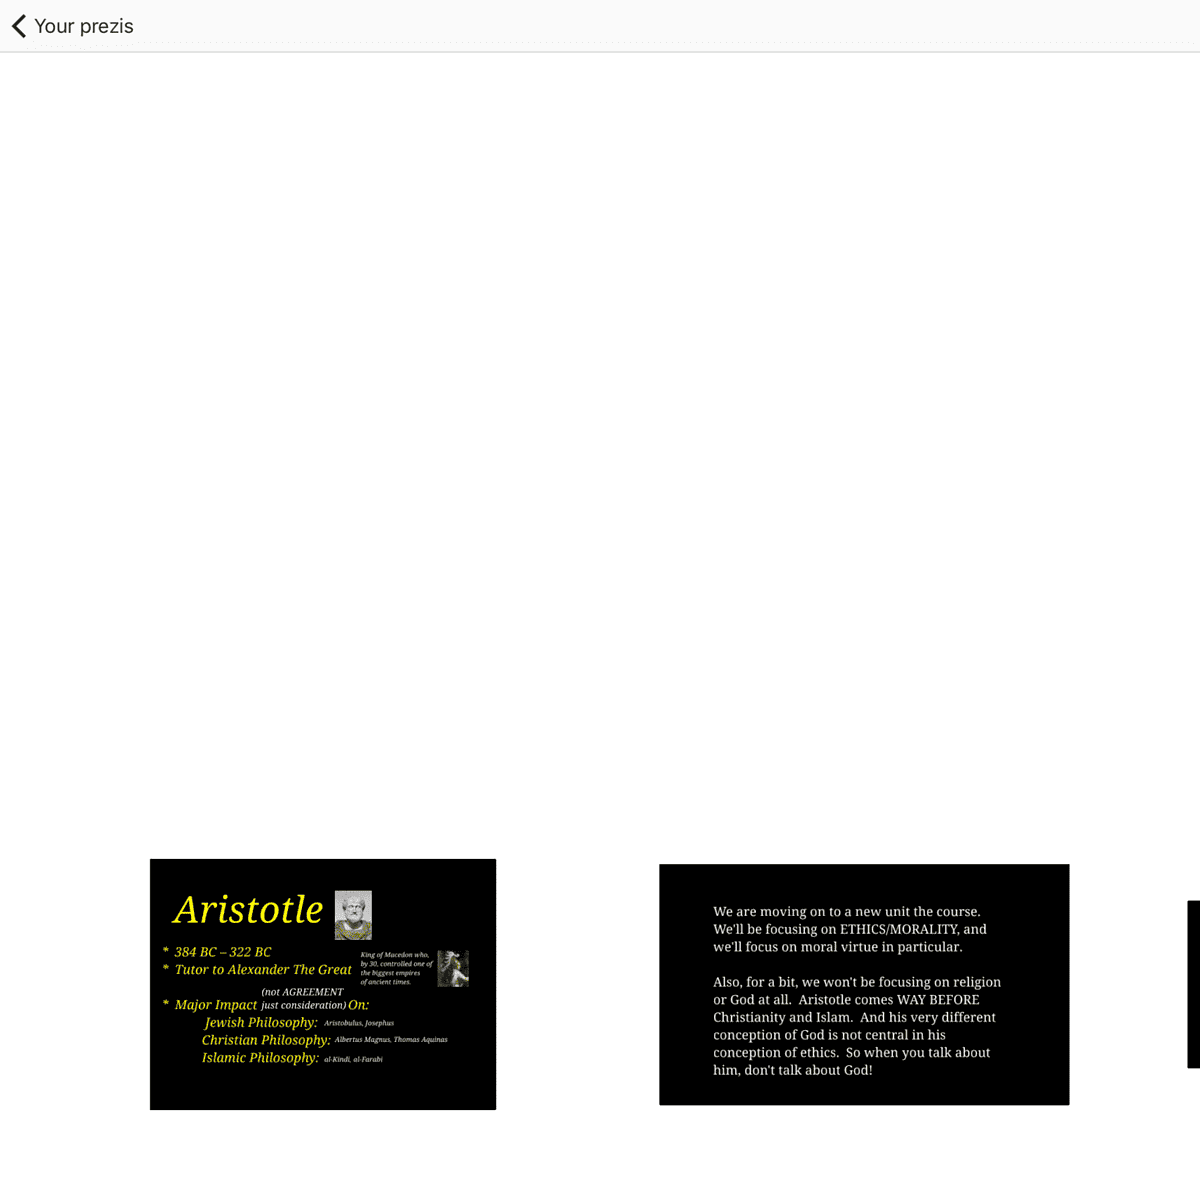Viewport: 1200px width, 1200px height.
Task: Click 'al-Kindi, al-Farabi' small text
Action: [x=353, y=1059]
